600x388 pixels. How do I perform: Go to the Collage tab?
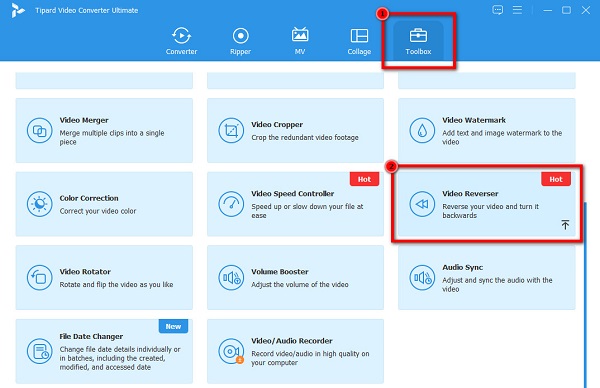click(x=359, y=41)
